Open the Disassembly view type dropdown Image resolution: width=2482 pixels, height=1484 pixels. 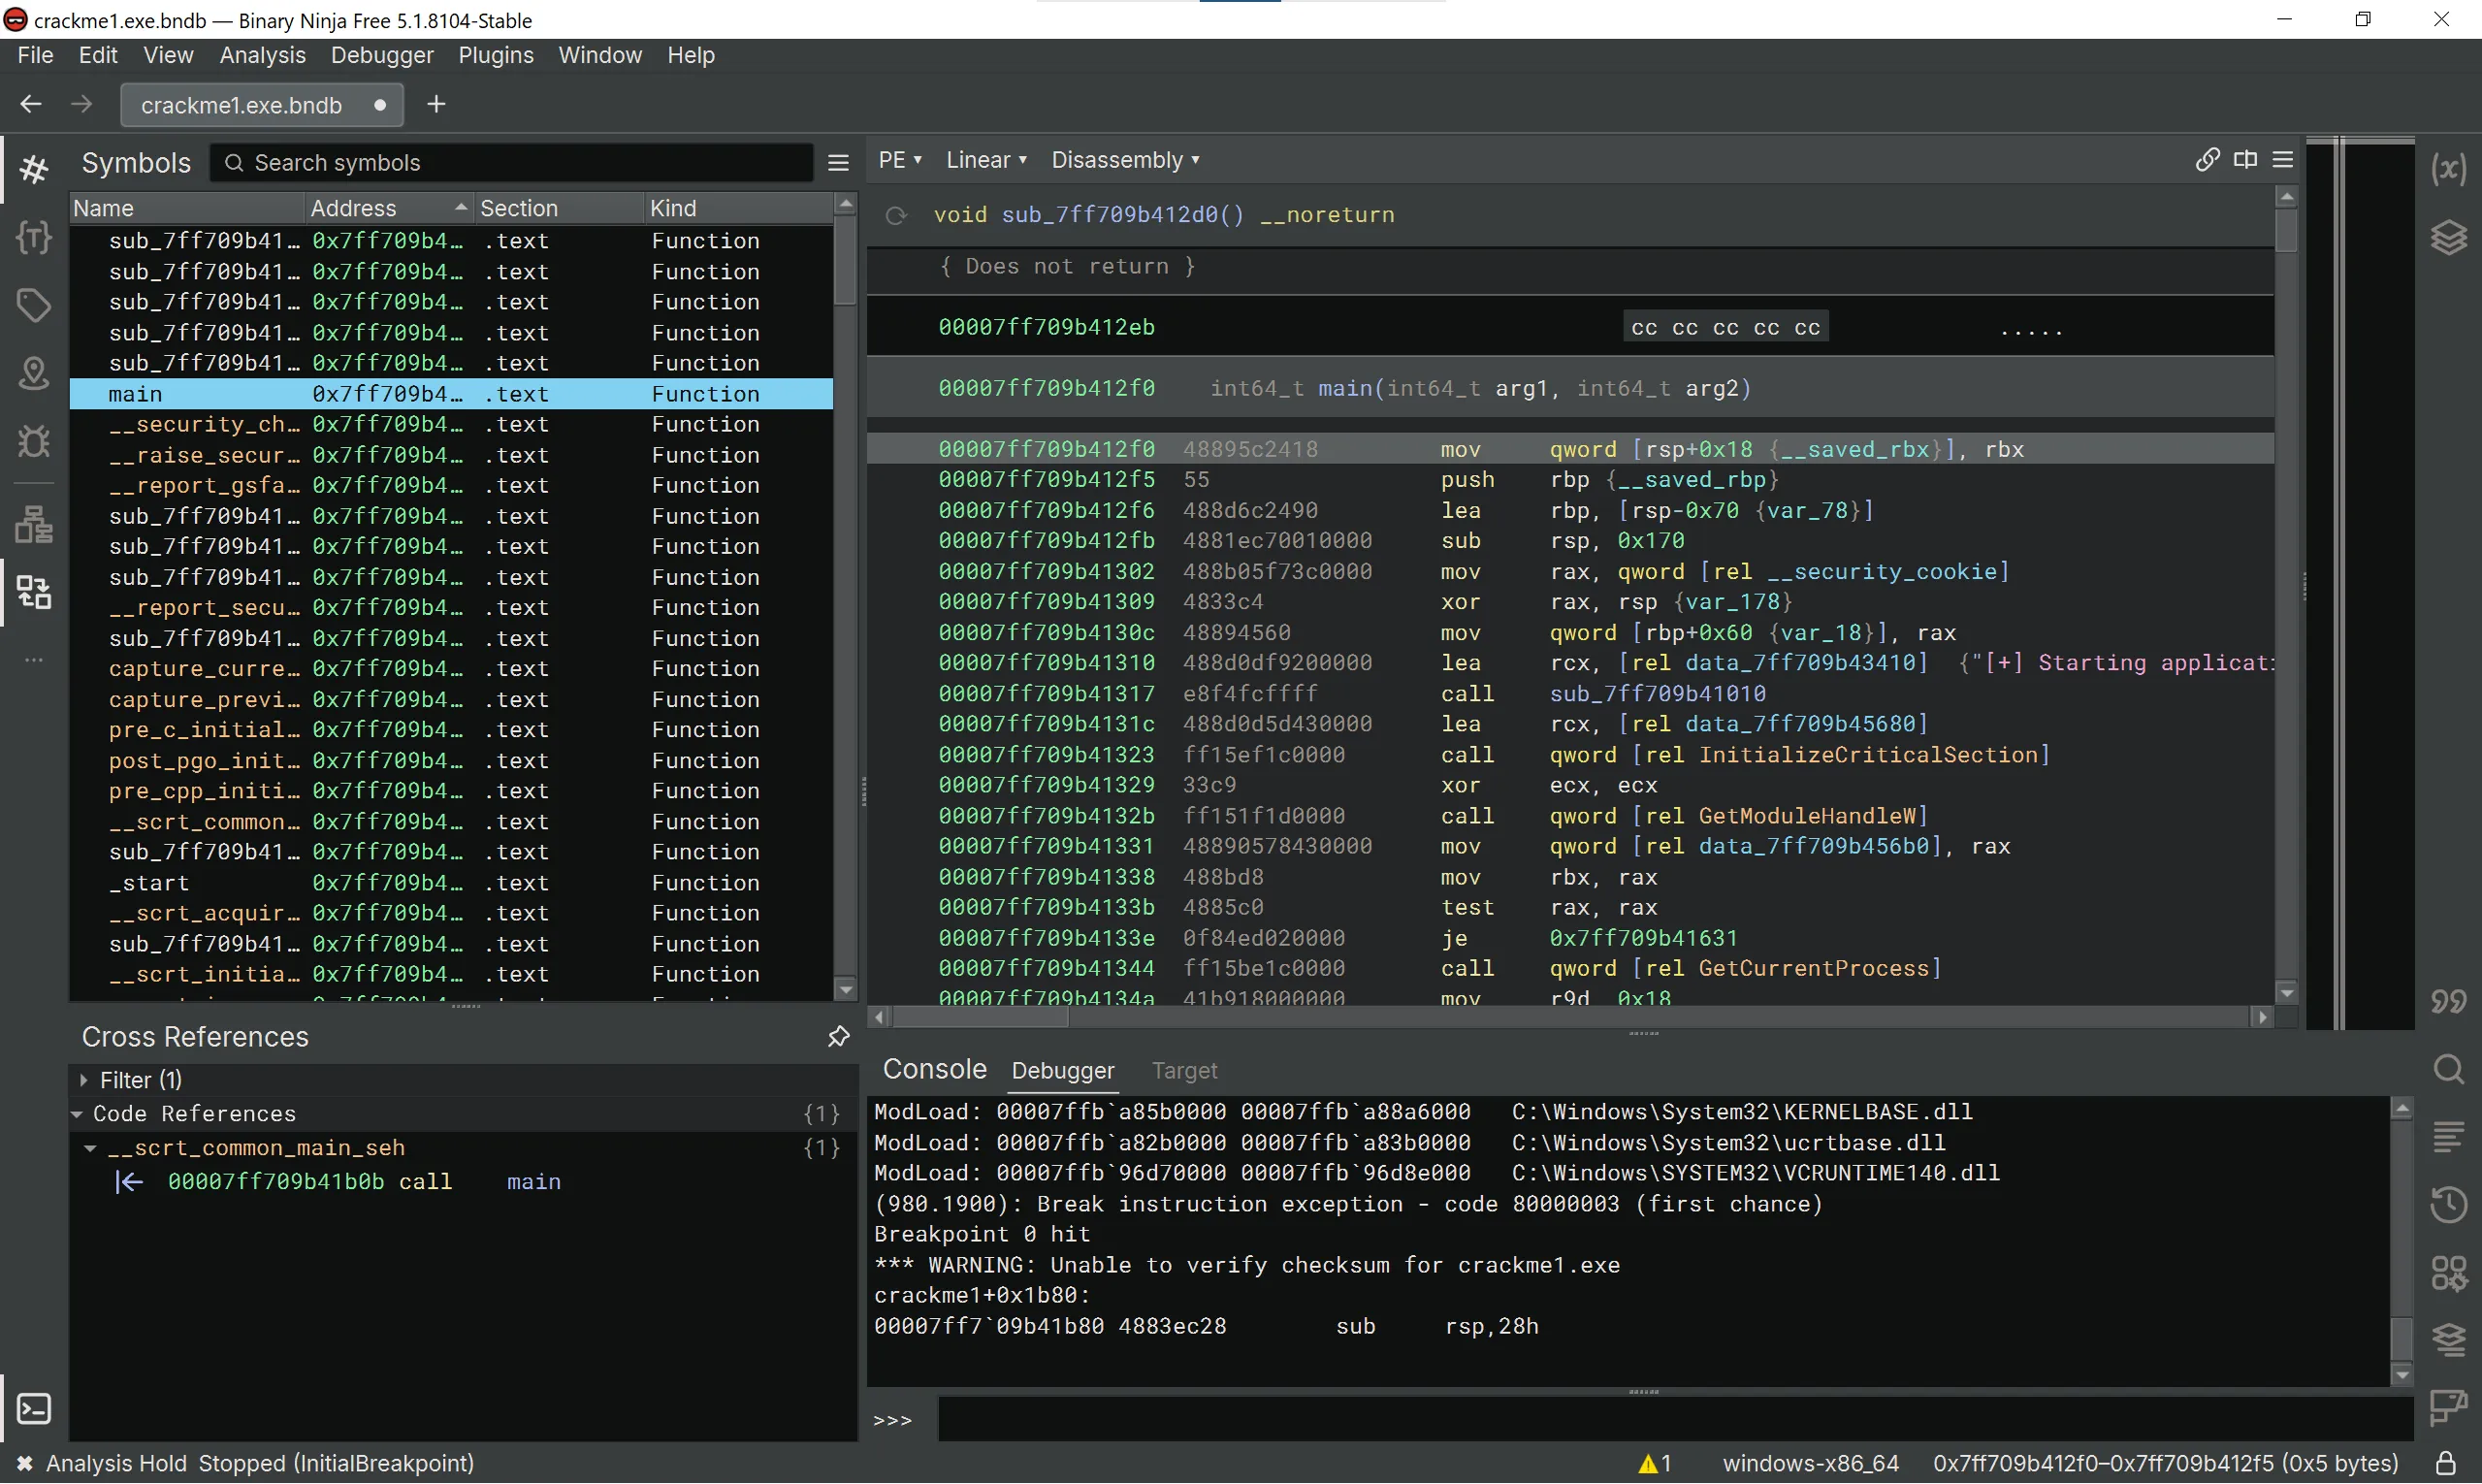point(1124,160)
